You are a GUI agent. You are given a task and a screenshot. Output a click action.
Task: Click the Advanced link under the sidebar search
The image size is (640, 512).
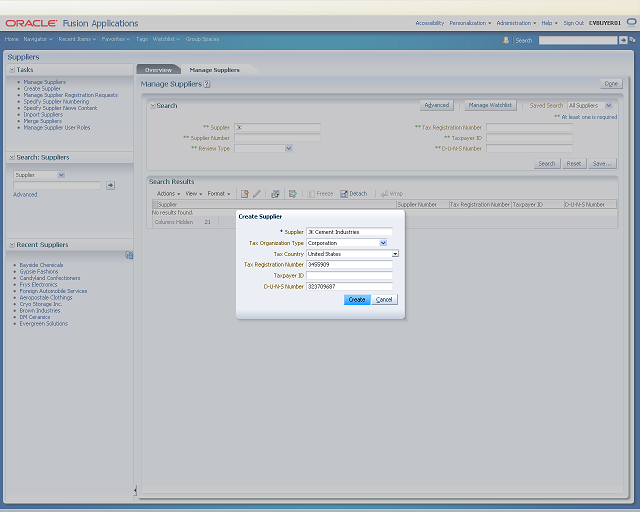[25, 195]
